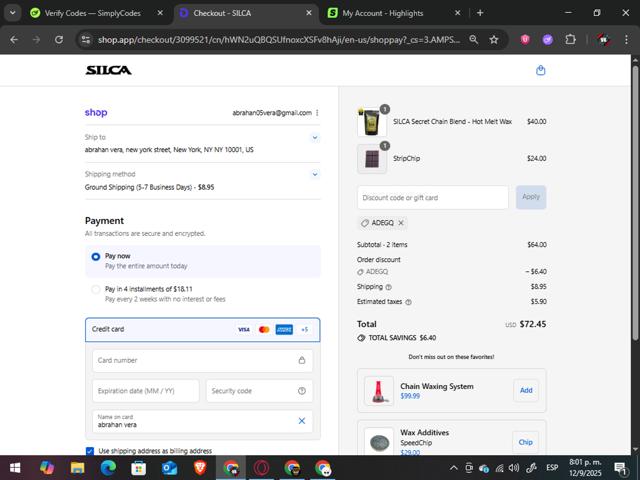Toggle Use shipping address as billing address

90,451
